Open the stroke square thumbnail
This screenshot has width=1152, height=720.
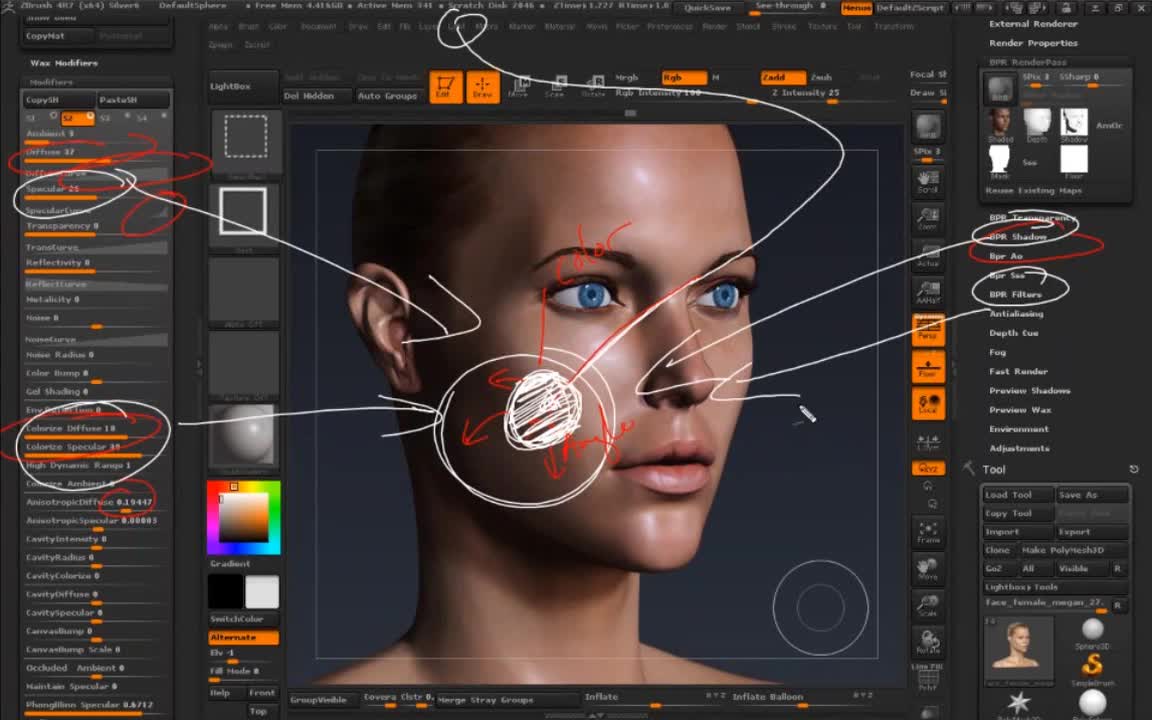243,215
